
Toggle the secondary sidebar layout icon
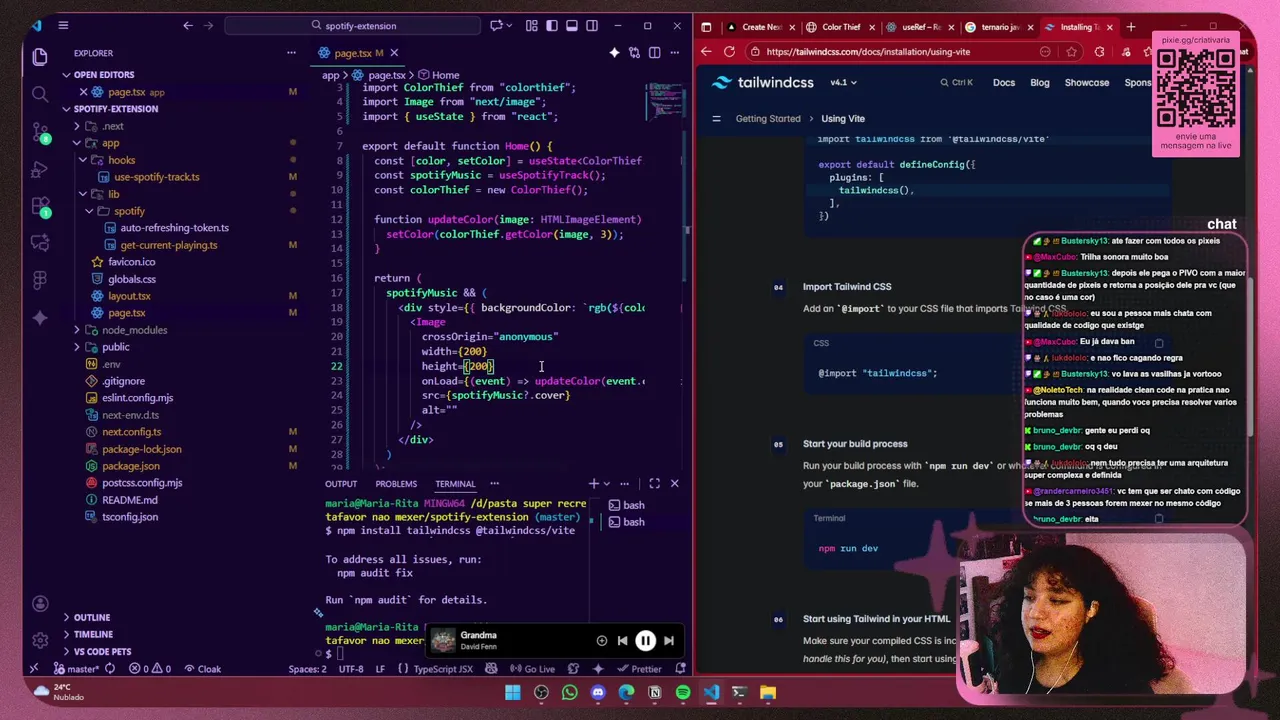(x=592, y=26)
